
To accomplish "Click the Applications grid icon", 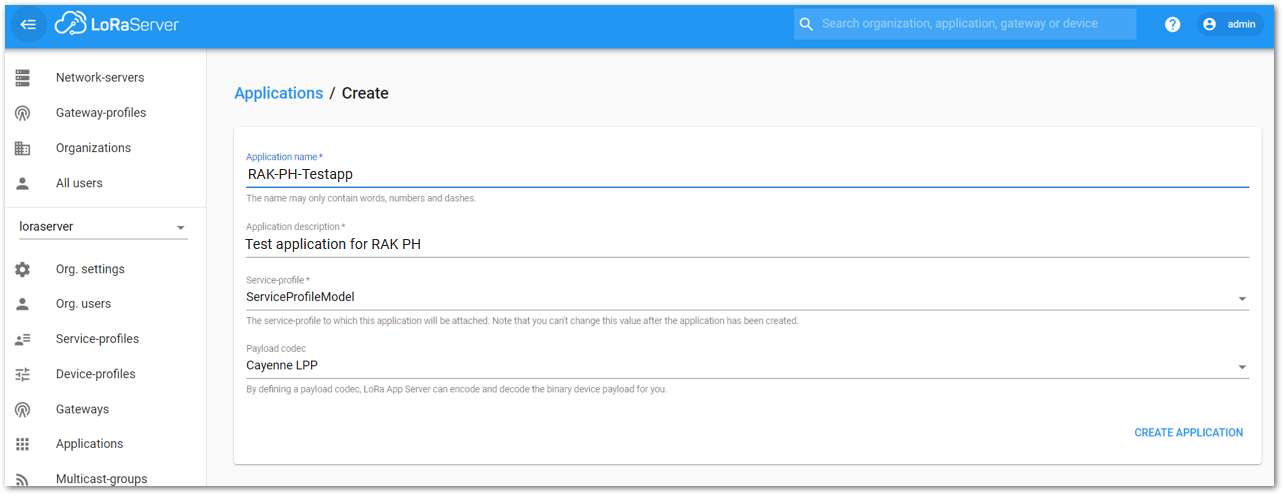I will coord(23,444).
